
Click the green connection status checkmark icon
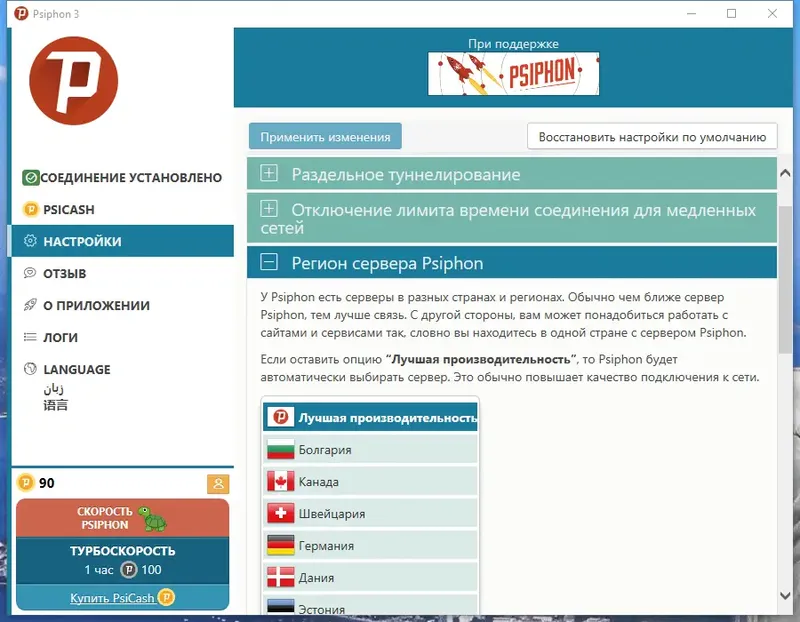[30, 177]
